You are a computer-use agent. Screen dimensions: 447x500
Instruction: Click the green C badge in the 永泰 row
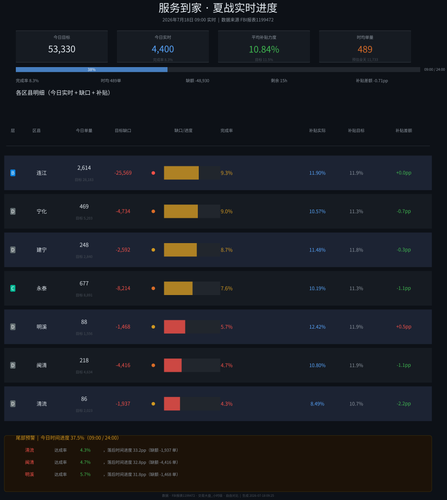13,288
